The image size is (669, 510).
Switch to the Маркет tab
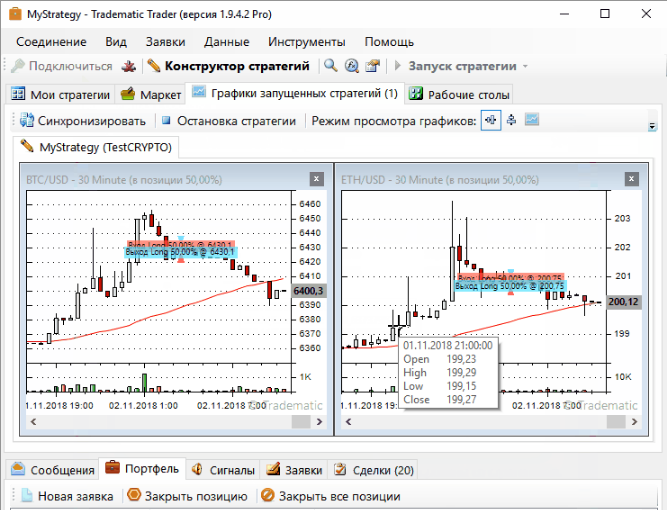pos(151,95)
